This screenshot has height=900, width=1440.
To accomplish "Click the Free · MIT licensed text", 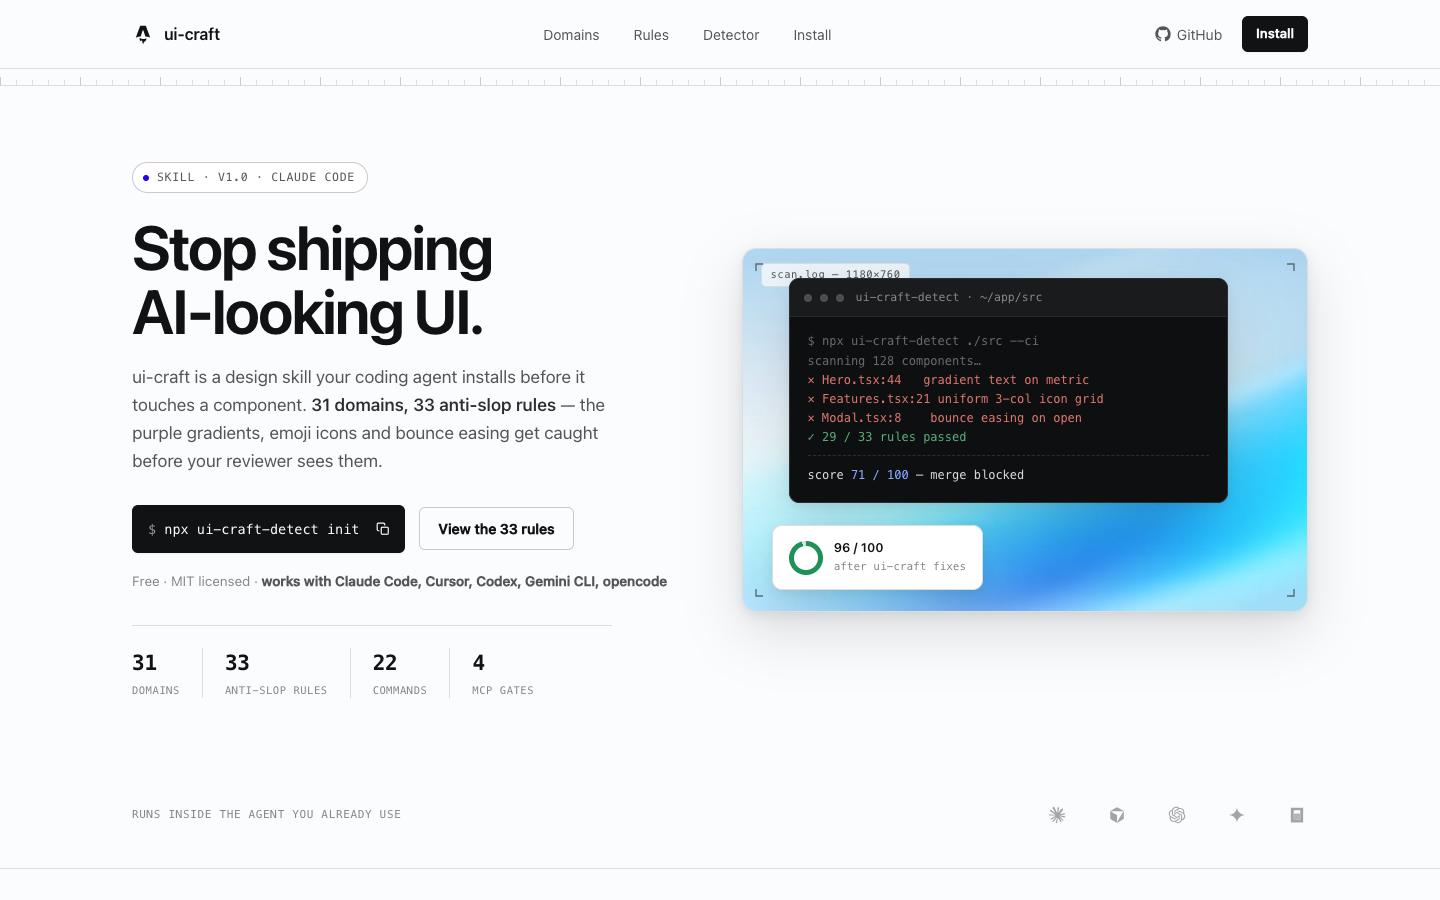I will pyautogui.click(x=191, y=581).
